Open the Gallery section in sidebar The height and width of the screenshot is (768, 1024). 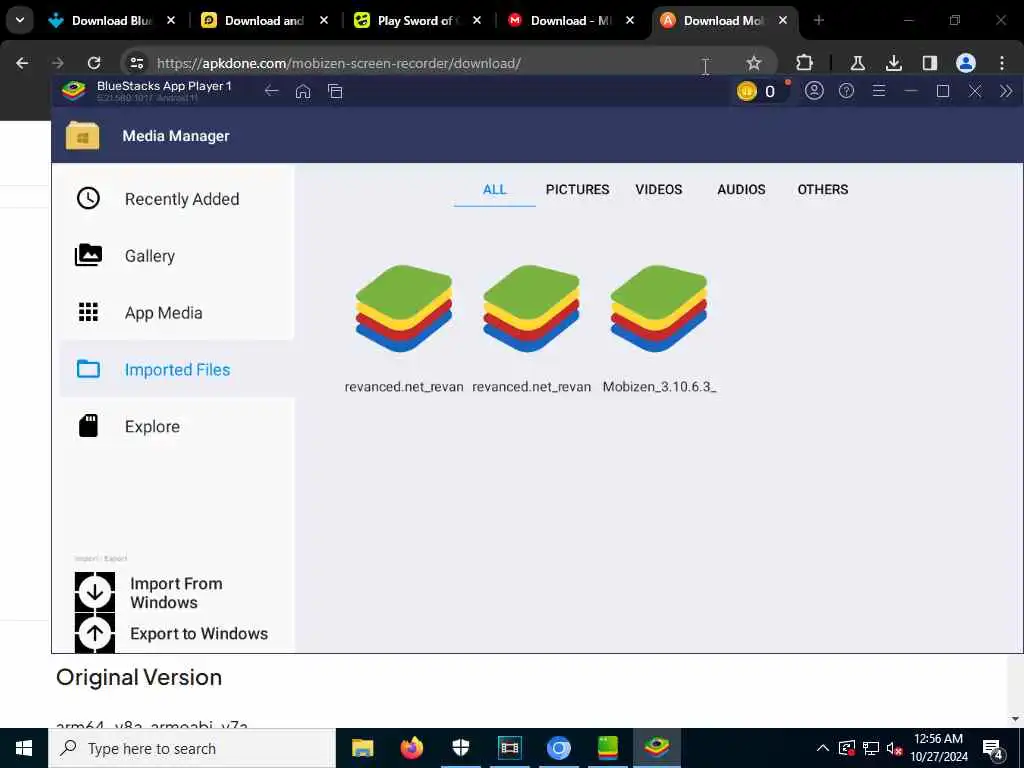[x=176, y=255]
